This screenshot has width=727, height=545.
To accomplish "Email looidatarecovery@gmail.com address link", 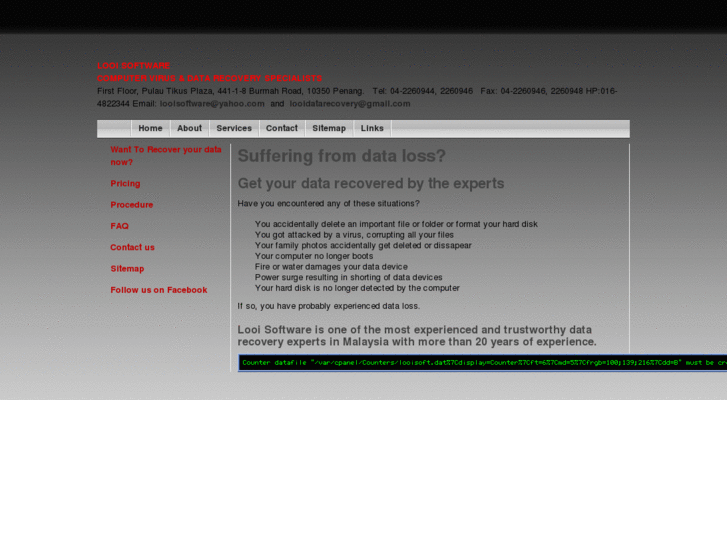I will click(350, 104).
